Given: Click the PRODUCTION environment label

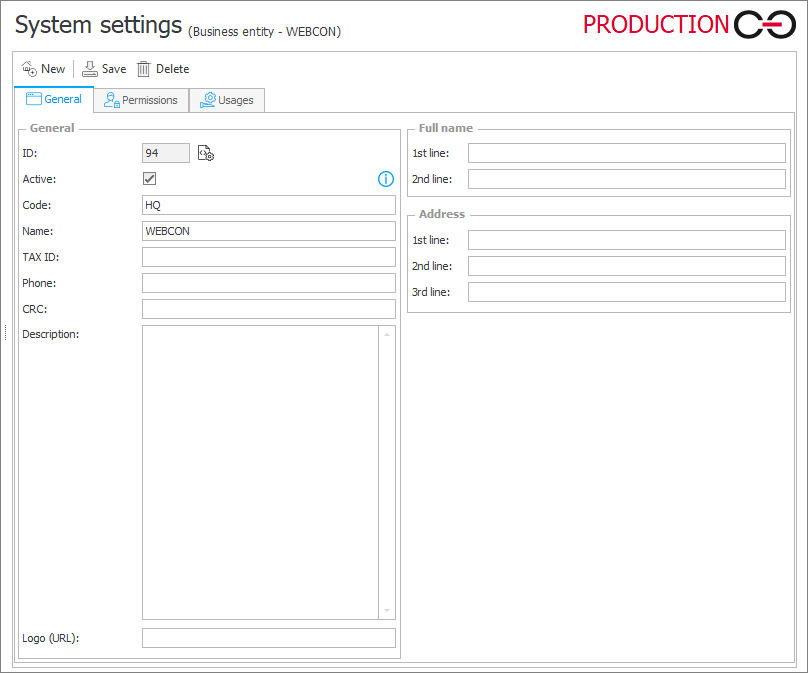Looking at the screenshot, I should point(656,24).
